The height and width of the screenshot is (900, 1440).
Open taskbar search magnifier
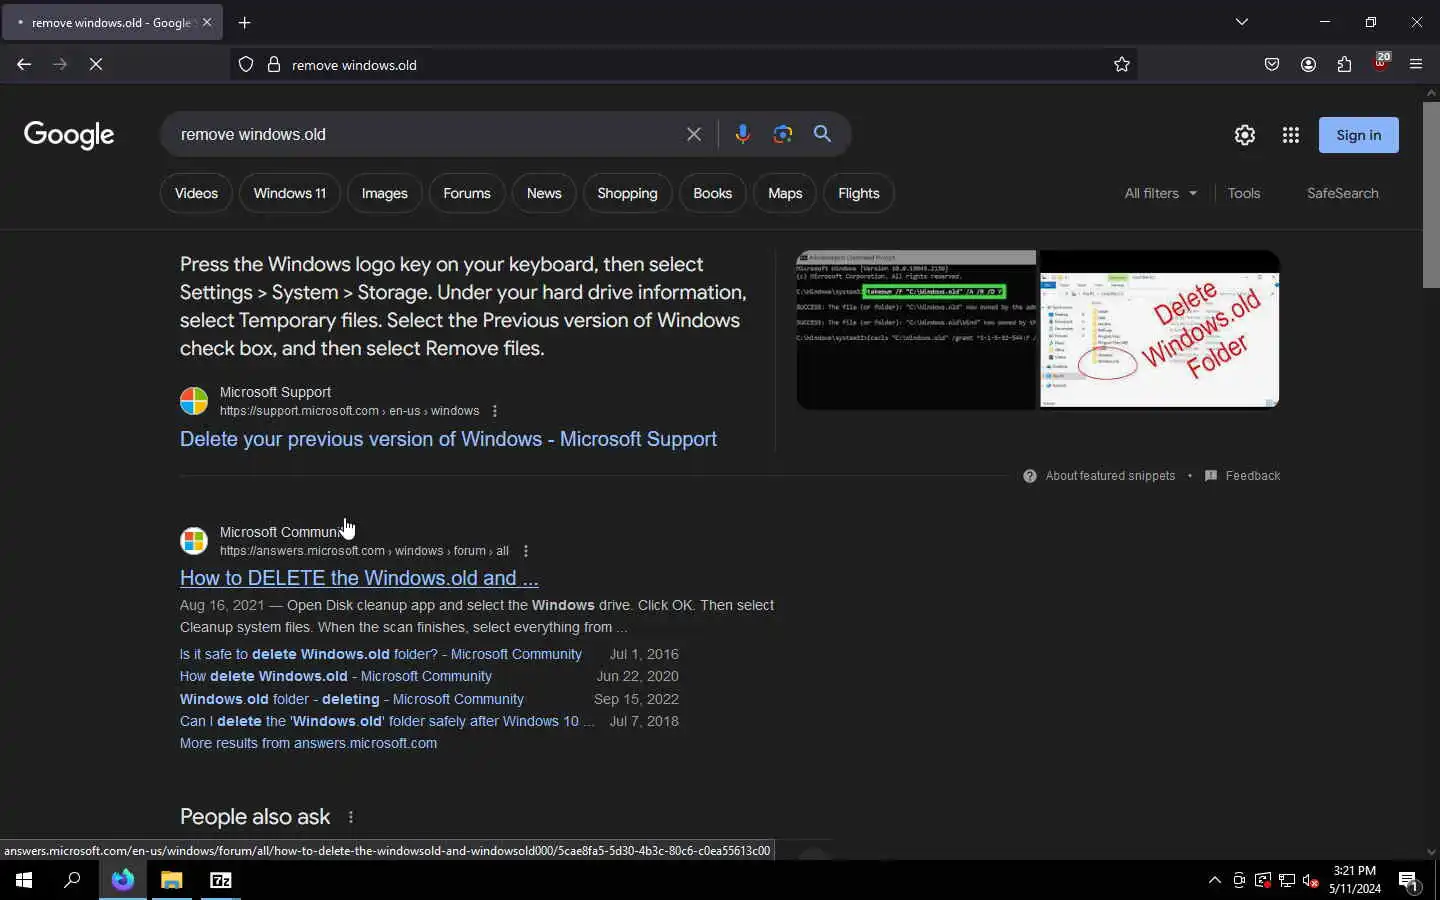(72, 880)
